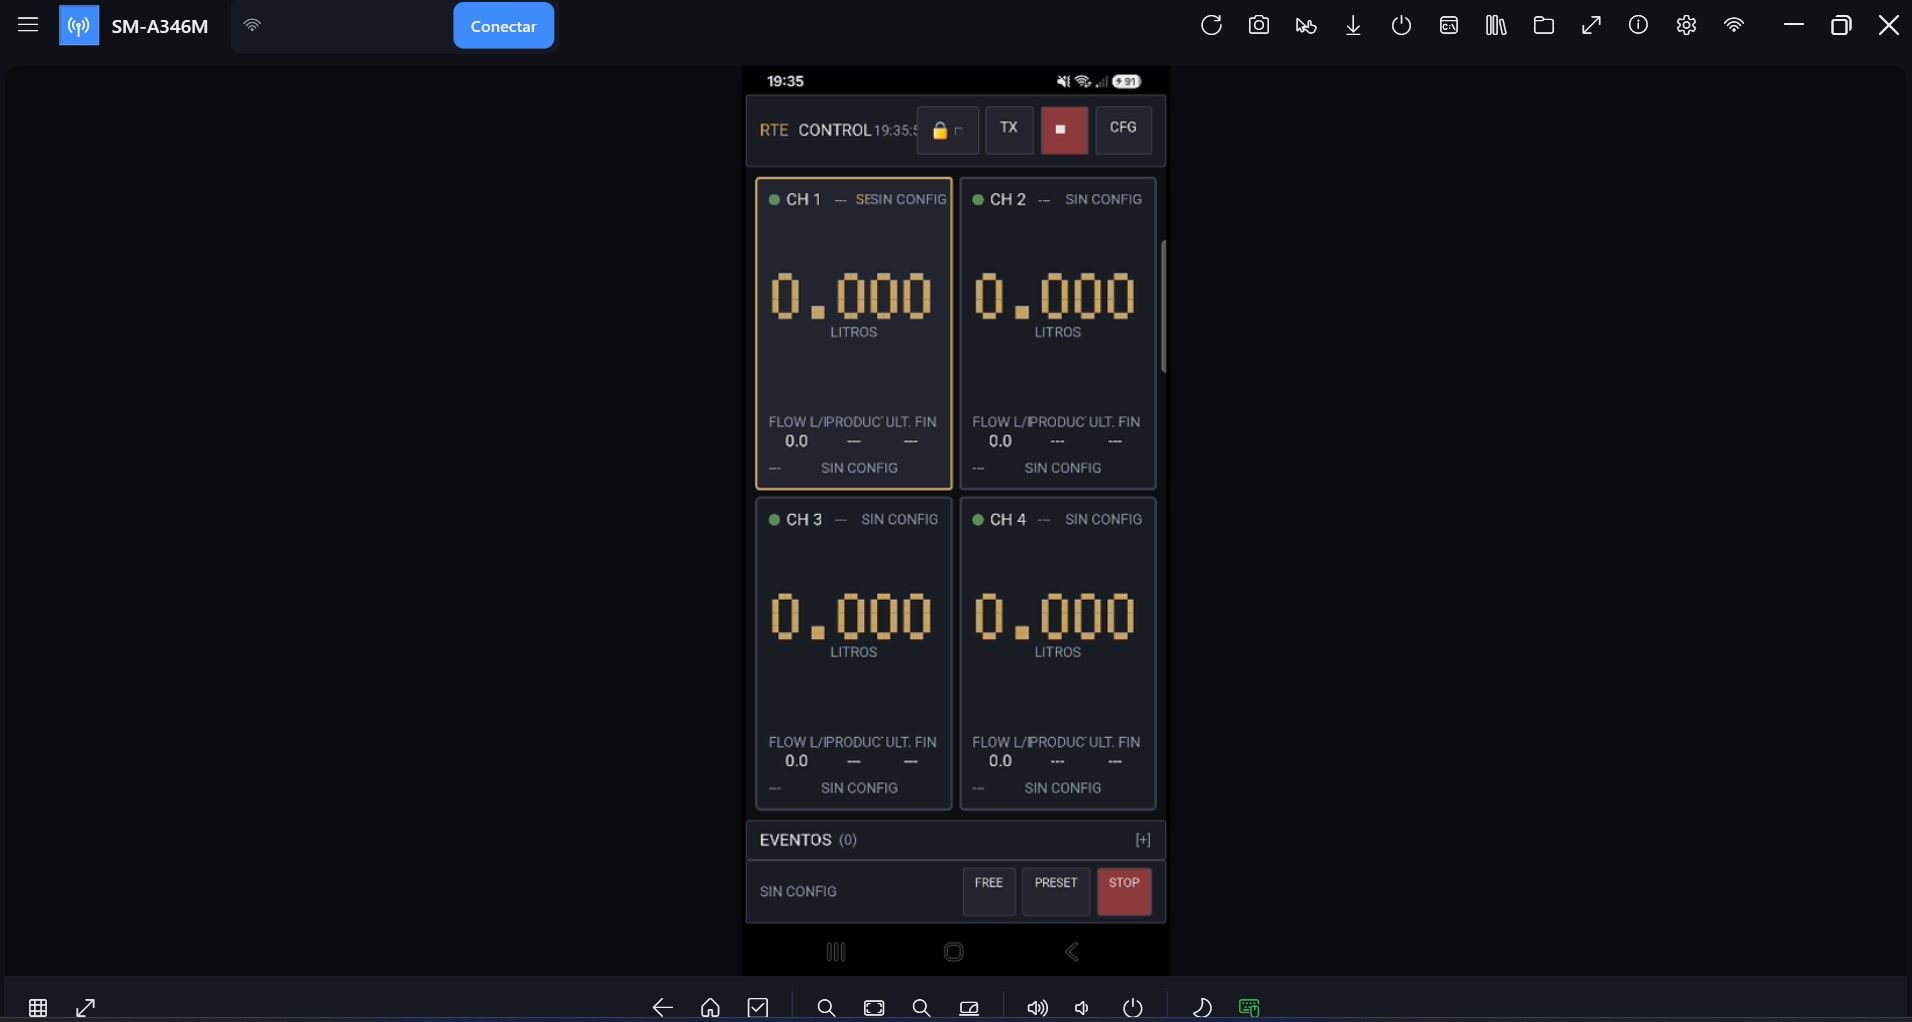Select the CH 2 channel card
This screenshot has width=1912, height=1022.
pos(1058,334)
